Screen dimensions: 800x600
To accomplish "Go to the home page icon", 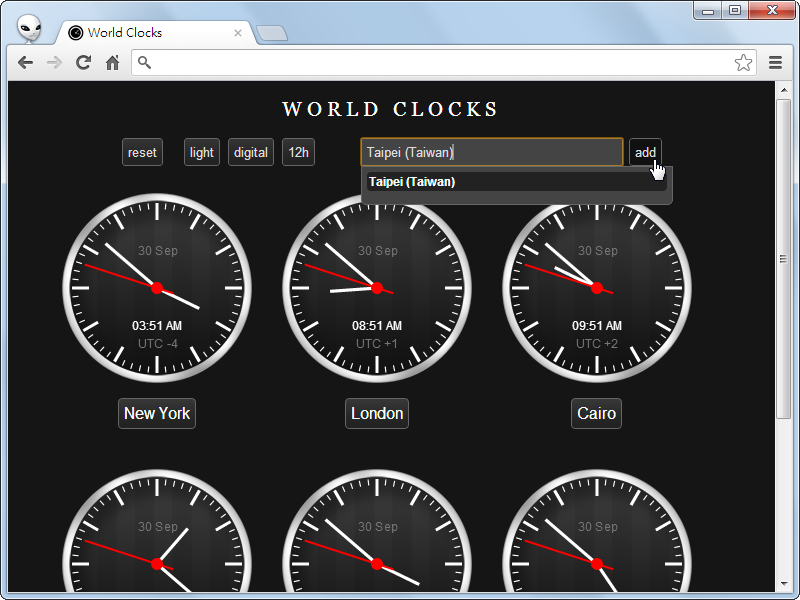I will (x=113, y=63).
